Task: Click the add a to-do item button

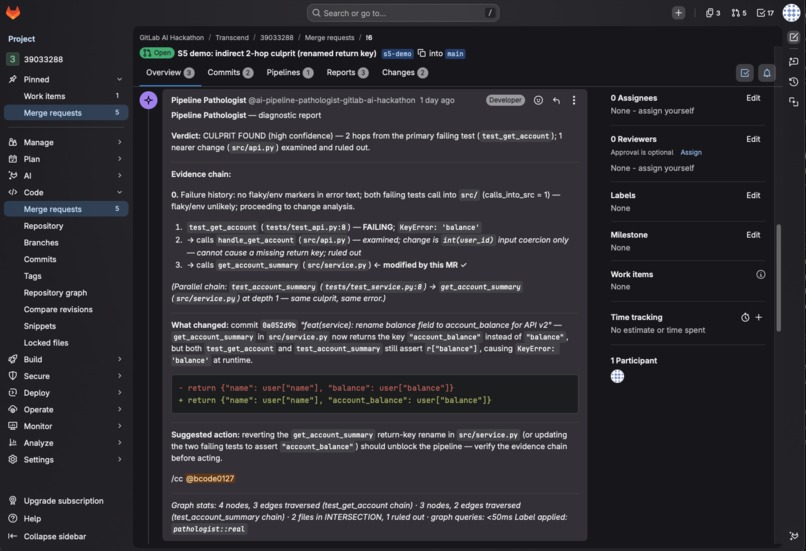Action: tap(745, 73)
